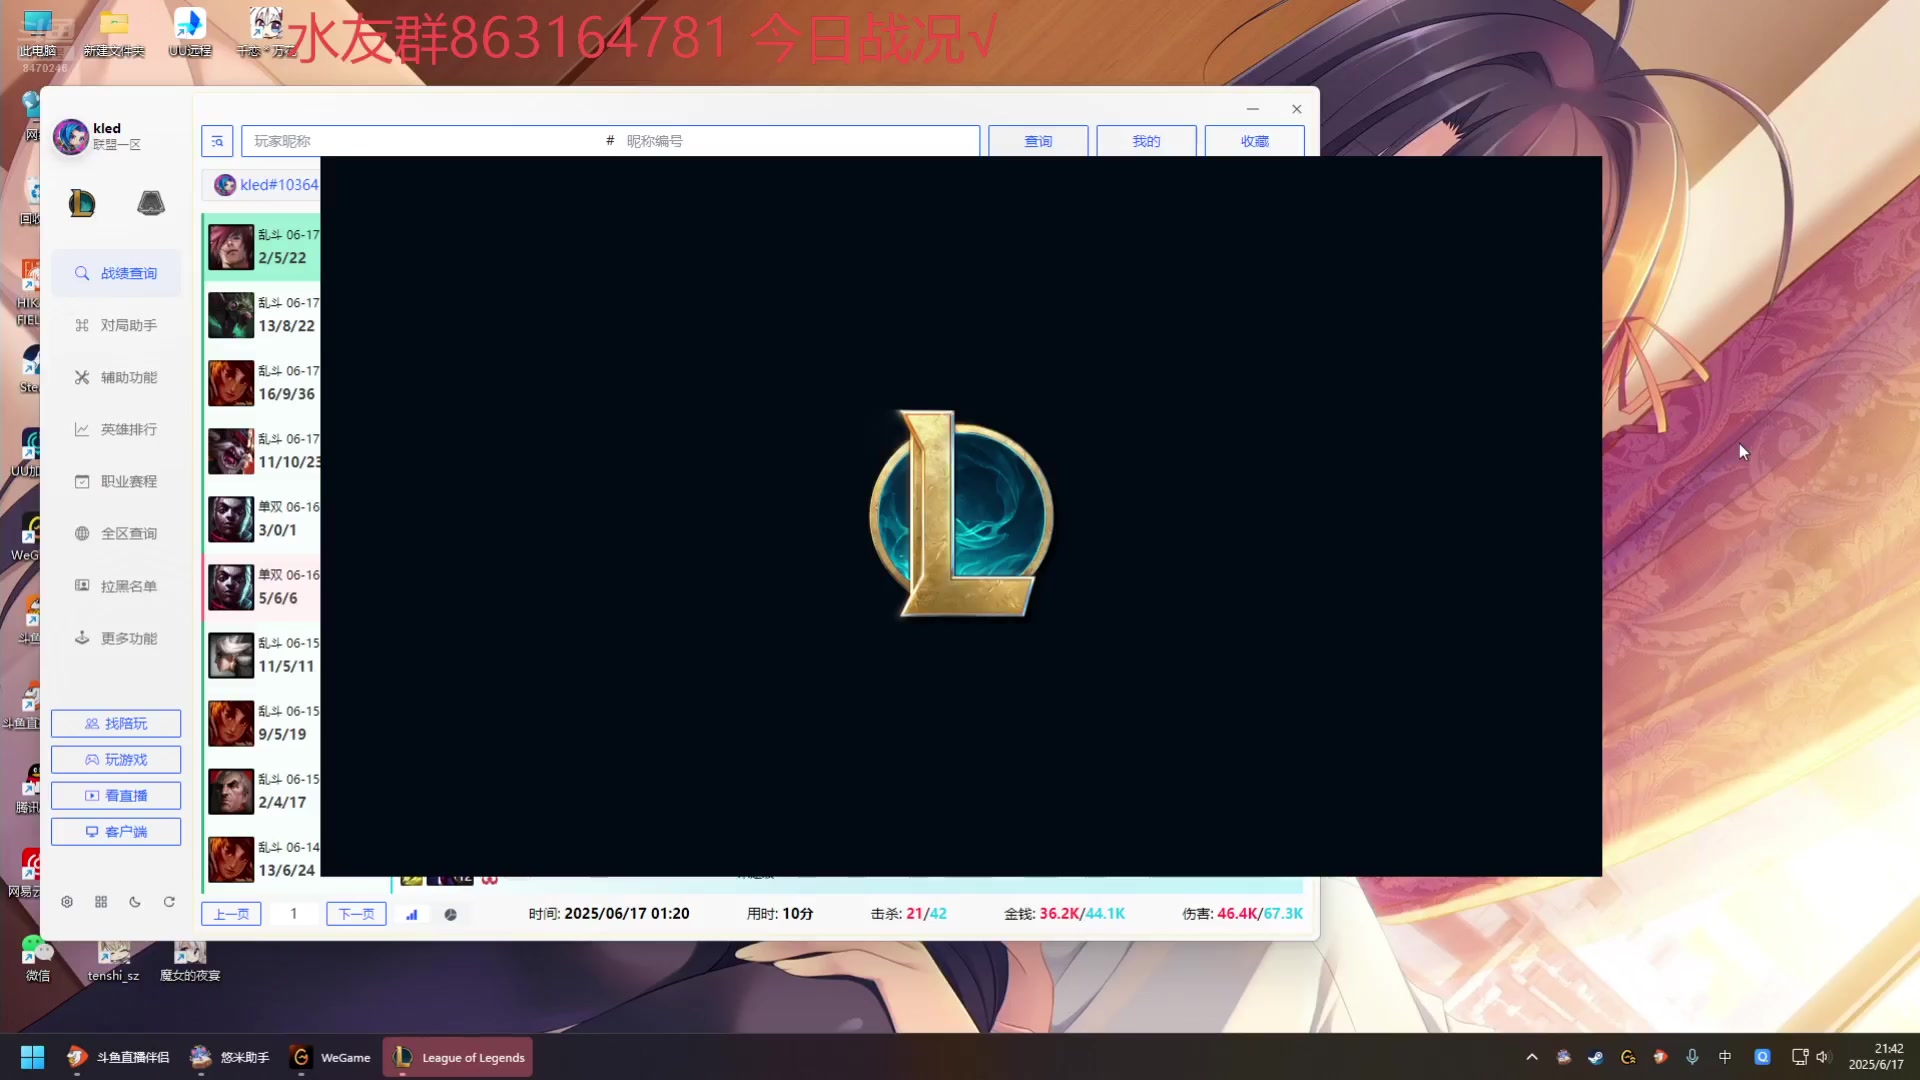Click the search history icon beside the nickname field
This screenshot has width=1920, height=1080.
tap(217, 141)
